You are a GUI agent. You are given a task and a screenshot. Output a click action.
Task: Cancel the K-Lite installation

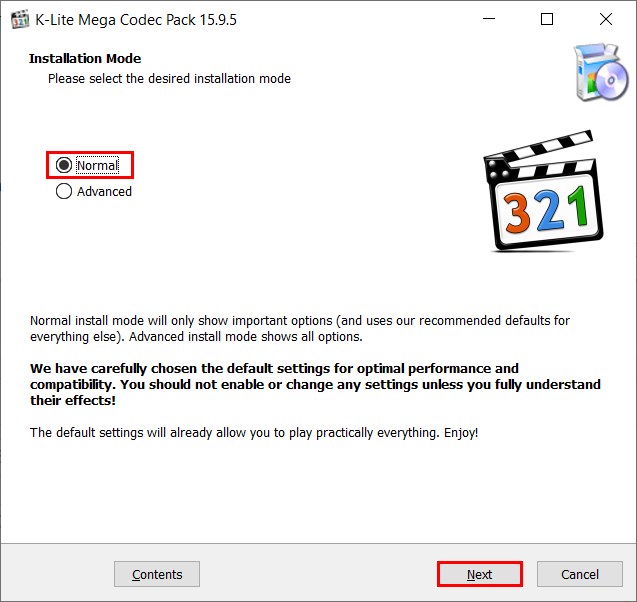coord(580,574)
